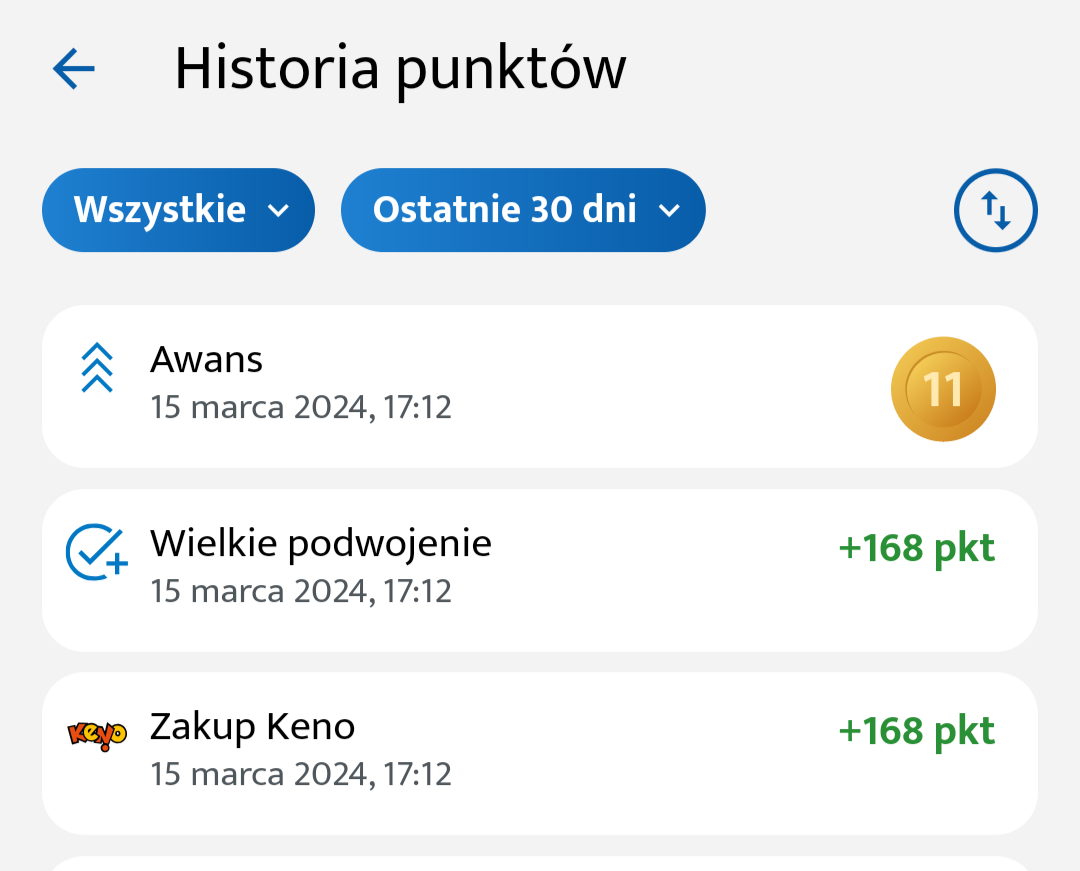
Task: Tap +168 pkt on Wielkie podwojenie
Action: (x=917, y=549)
